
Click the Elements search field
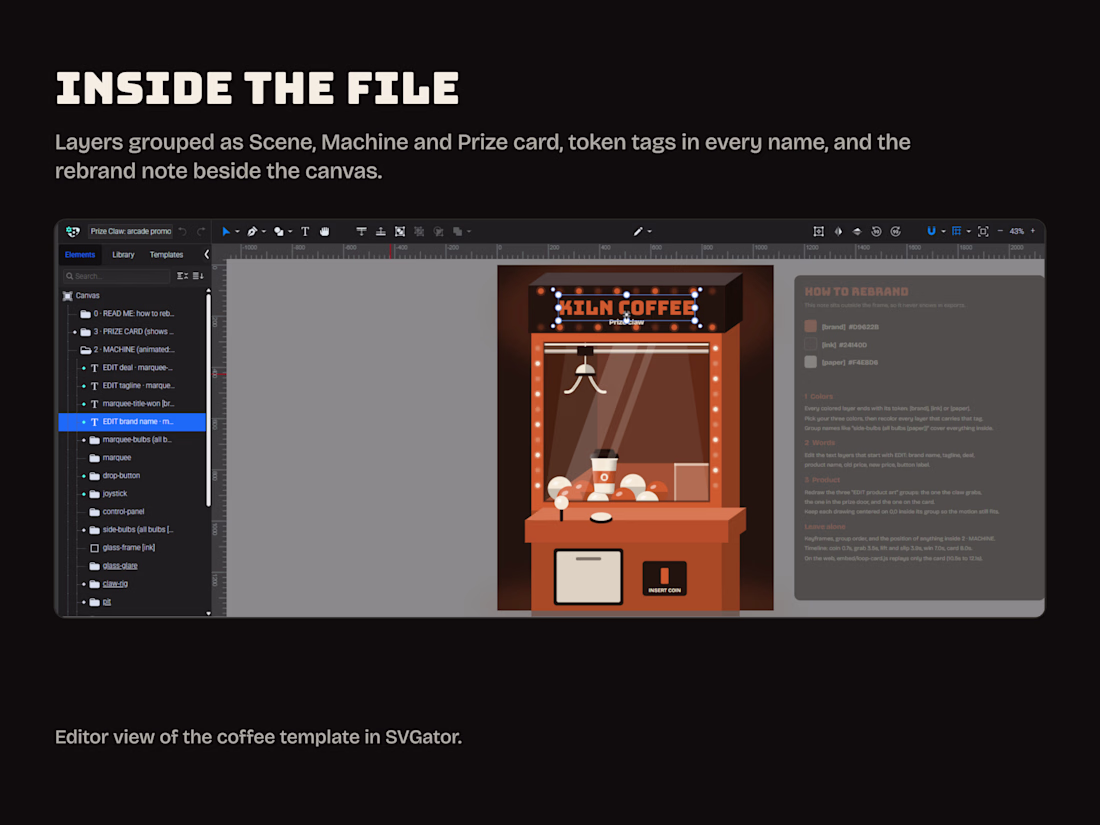pyautogui.click(x=116, y=276)
